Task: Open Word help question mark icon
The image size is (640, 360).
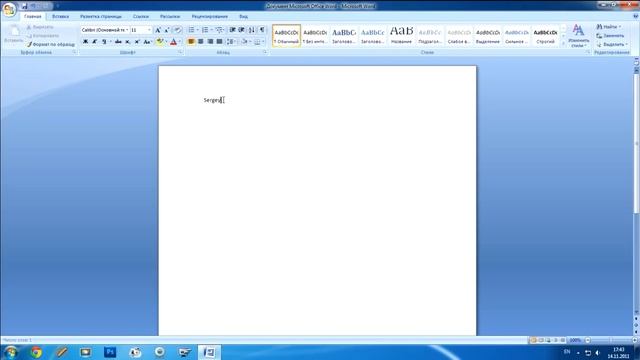Action: pyautogui.click(x=636, y=16)
